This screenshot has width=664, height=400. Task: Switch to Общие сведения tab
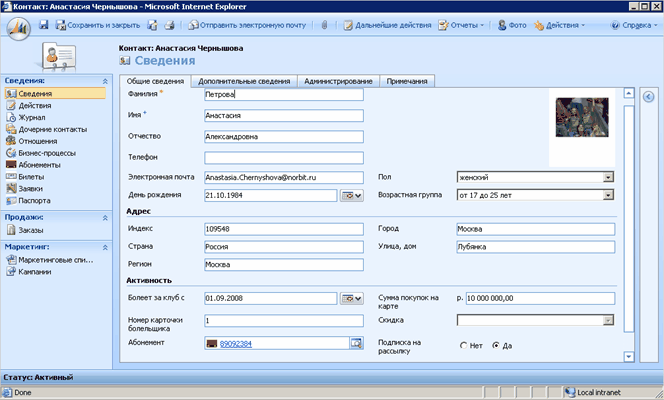pos(155,81)
